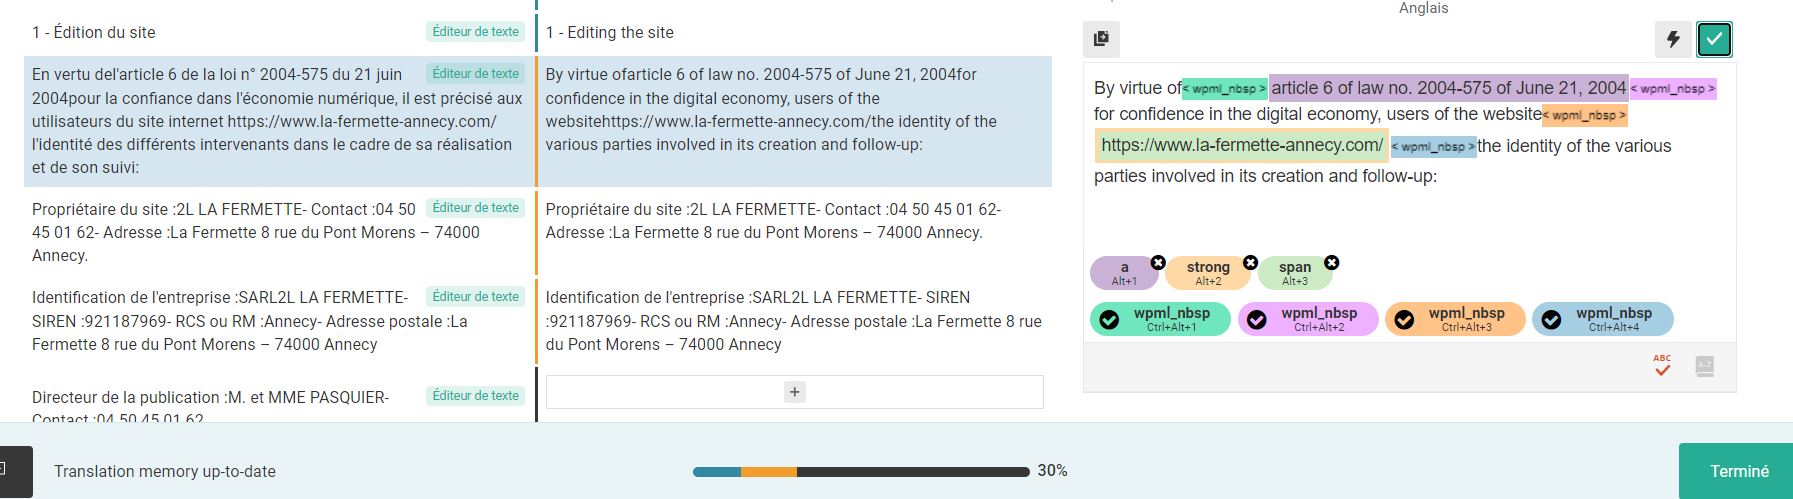The image size is (1793, 499).
Task: Click the plus icon in empty translation
Action: tap(795, 392)
